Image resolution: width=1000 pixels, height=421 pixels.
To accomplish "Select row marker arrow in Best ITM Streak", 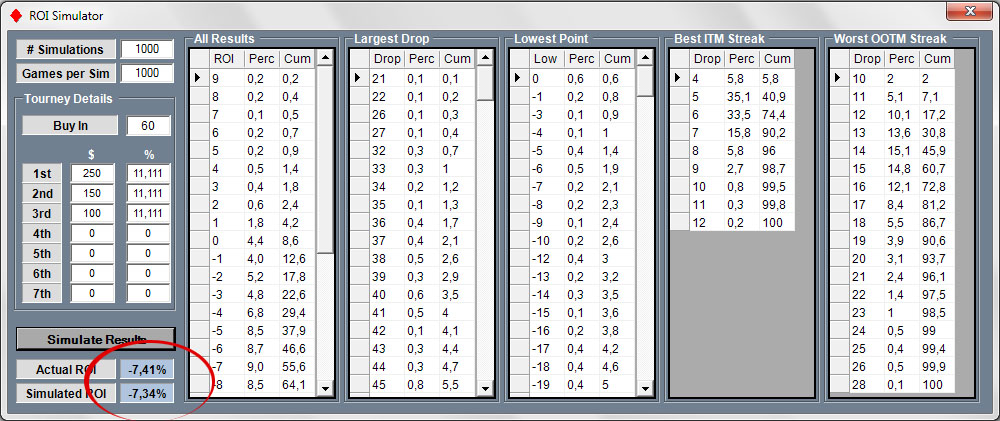I will (x=679, y=78).
